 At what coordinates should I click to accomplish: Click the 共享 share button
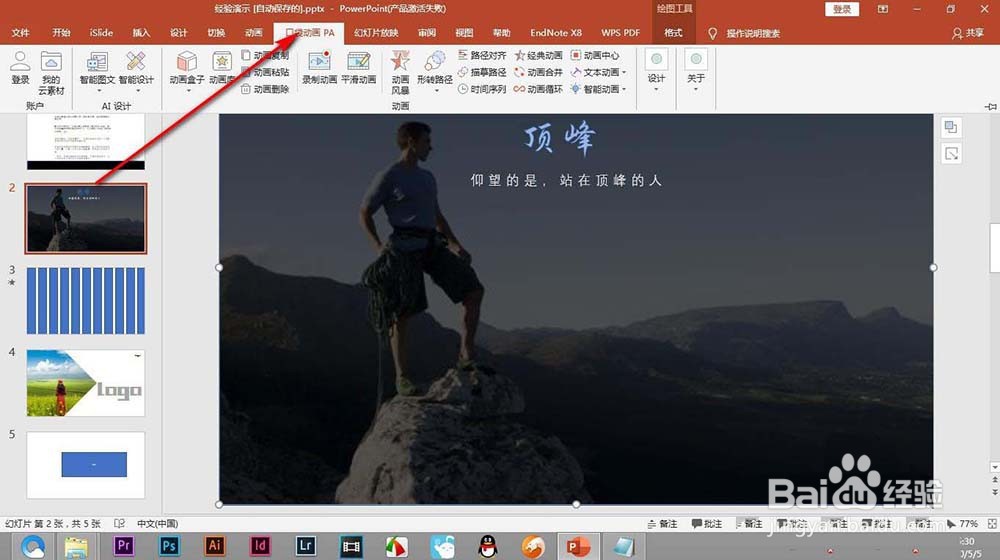pyautogui.click(x=968, y=33)
